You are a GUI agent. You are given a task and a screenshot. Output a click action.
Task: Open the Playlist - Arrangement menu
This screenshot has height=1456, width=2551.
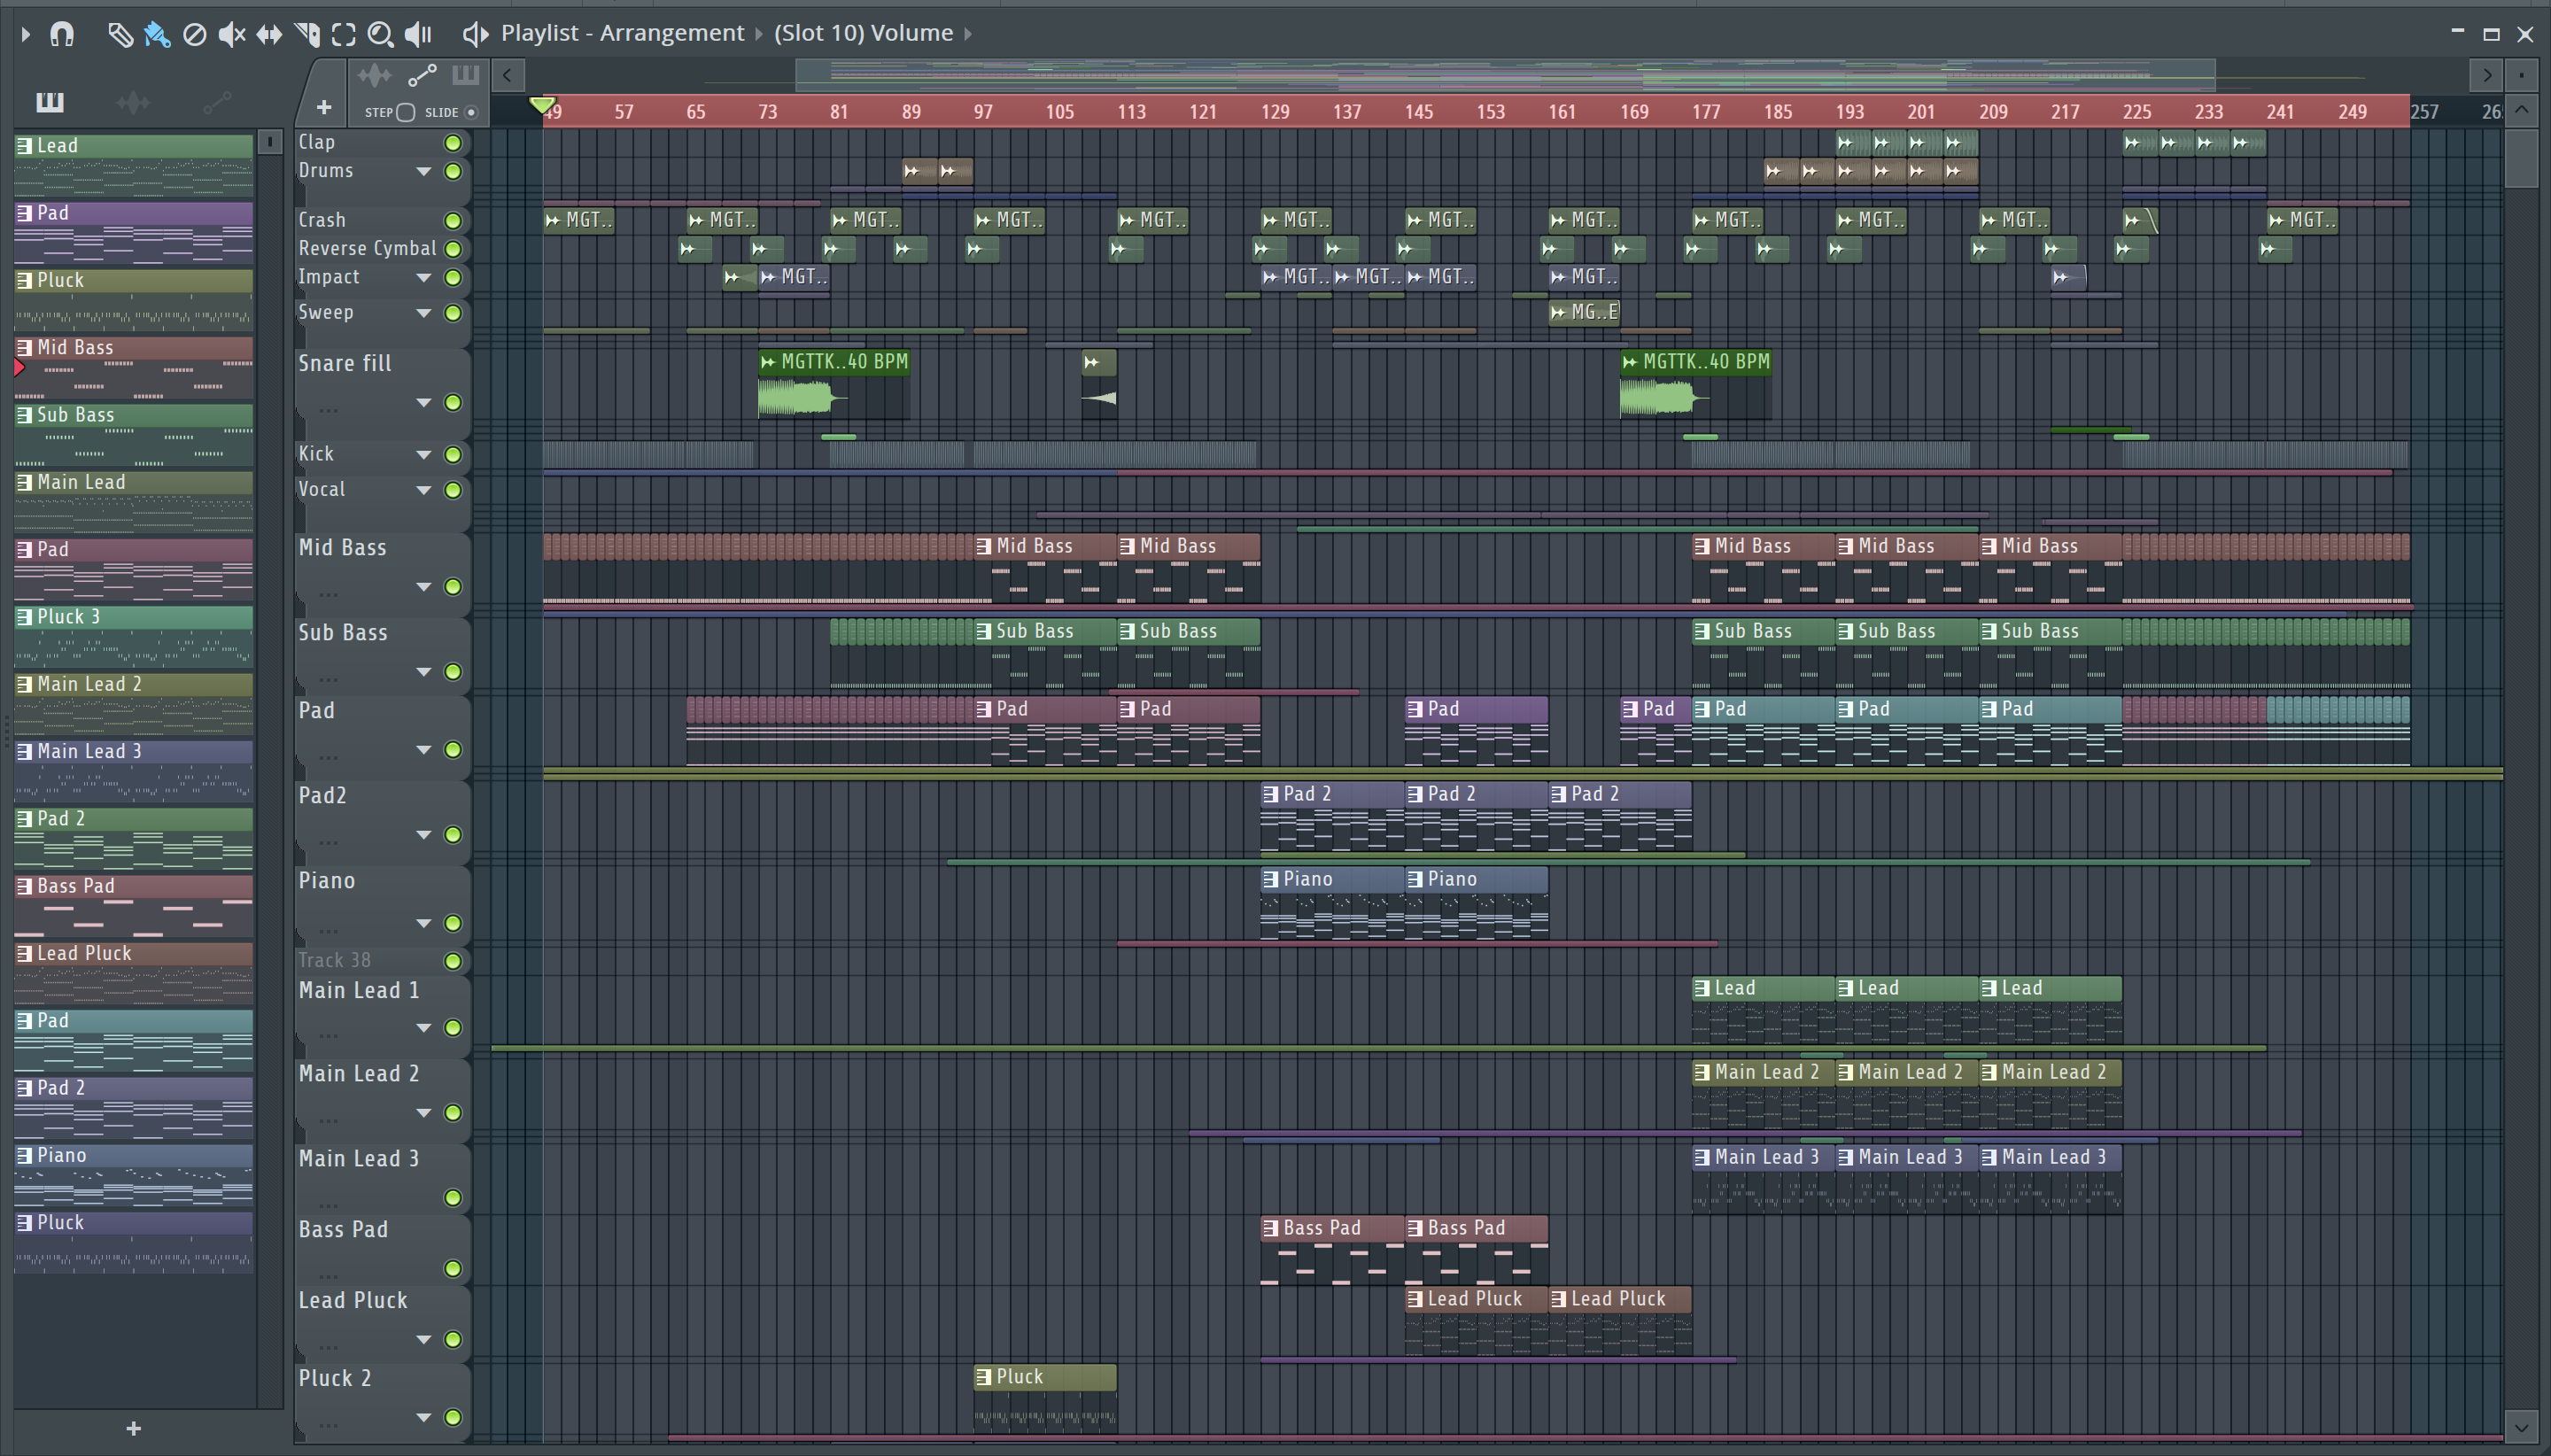pyautogui.click(x=622, y=33)
